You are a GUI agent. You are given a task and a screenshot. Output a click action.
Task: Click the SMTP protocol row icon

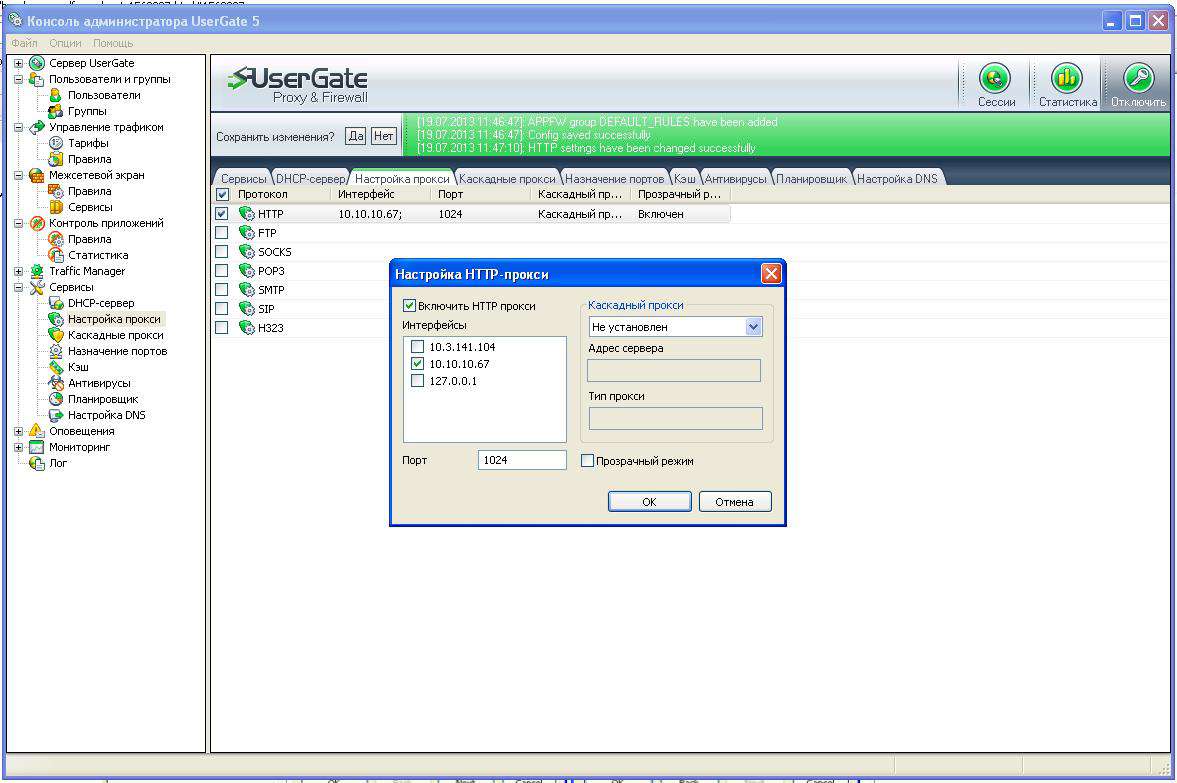246,290
